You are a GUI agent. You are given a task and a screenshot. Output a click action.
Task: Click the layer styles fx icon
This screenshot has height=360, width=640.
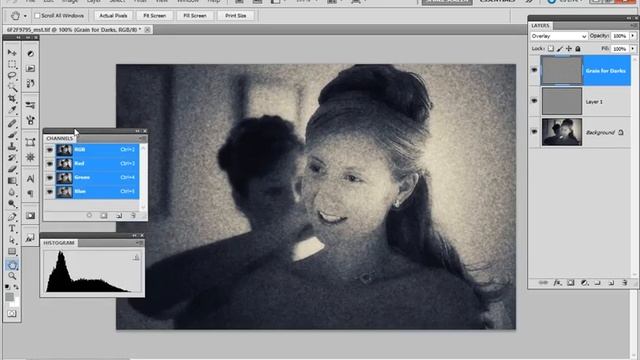click(x=557, y=282)
